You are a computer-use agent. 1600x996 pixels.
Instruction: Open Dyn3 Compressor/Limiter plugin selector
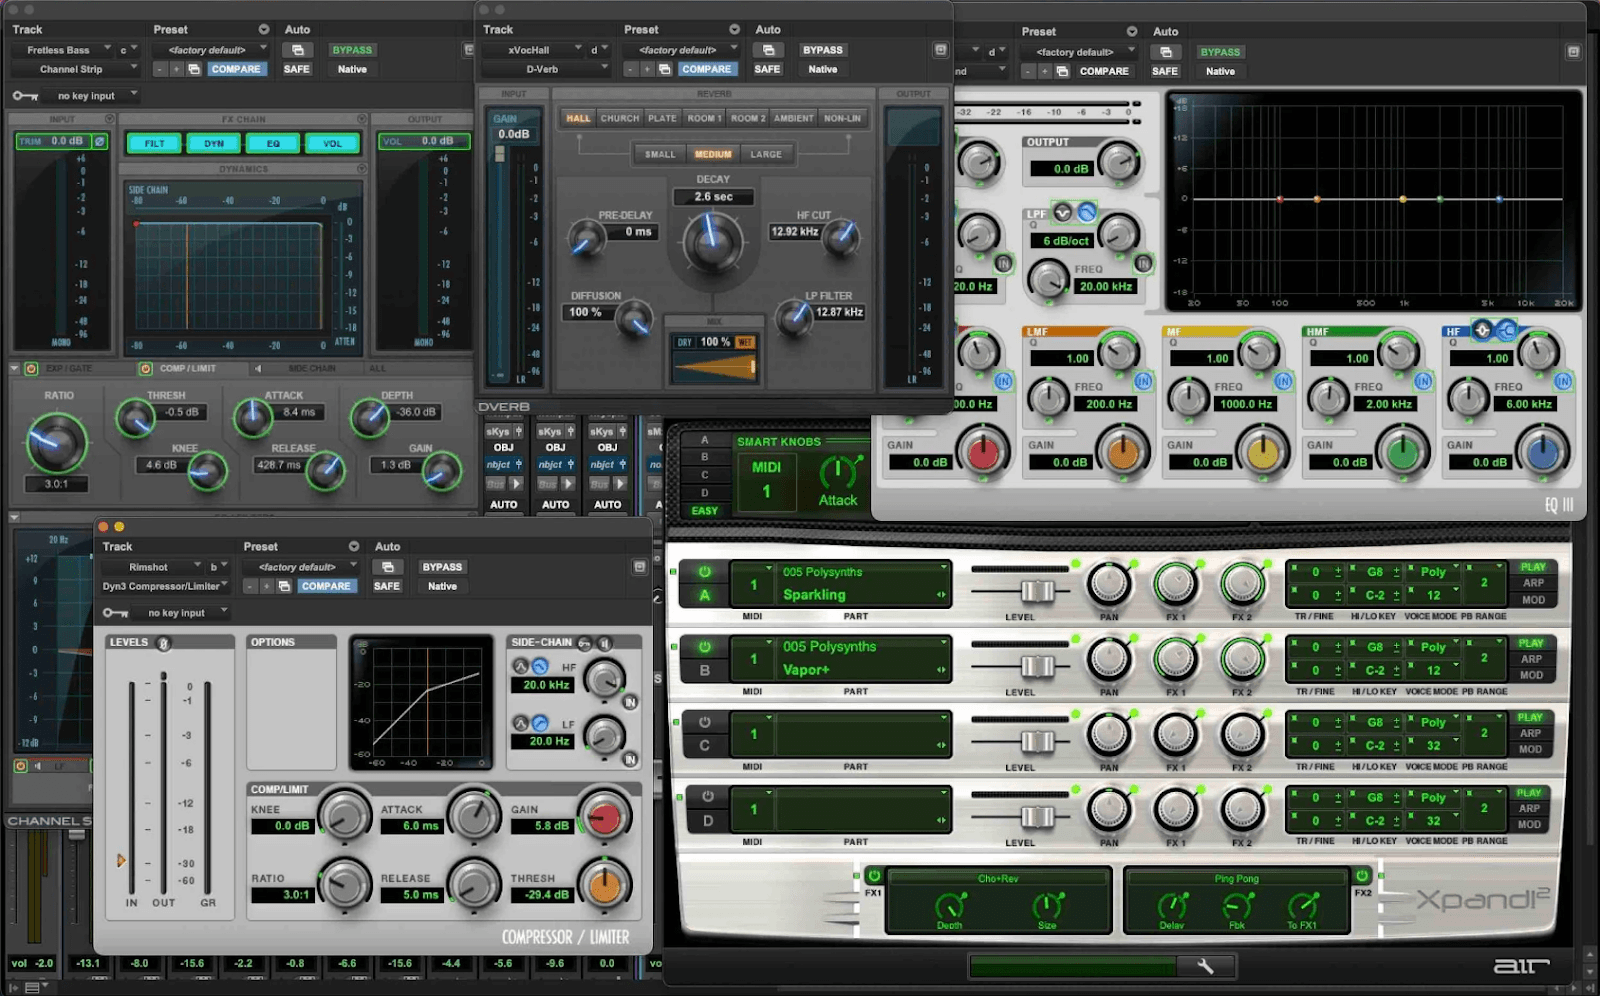[165, 587]
